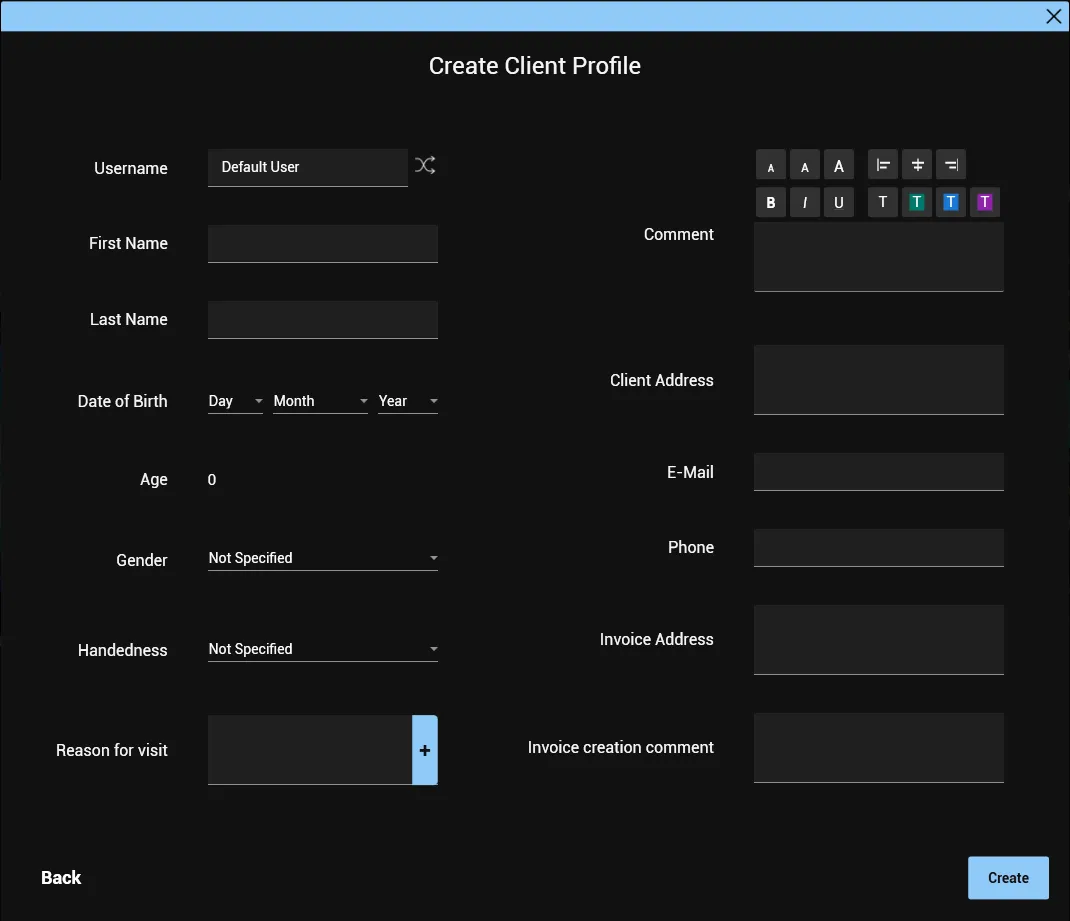Click into the Client Address field
1070x921 pixels.
click(879, 380)
